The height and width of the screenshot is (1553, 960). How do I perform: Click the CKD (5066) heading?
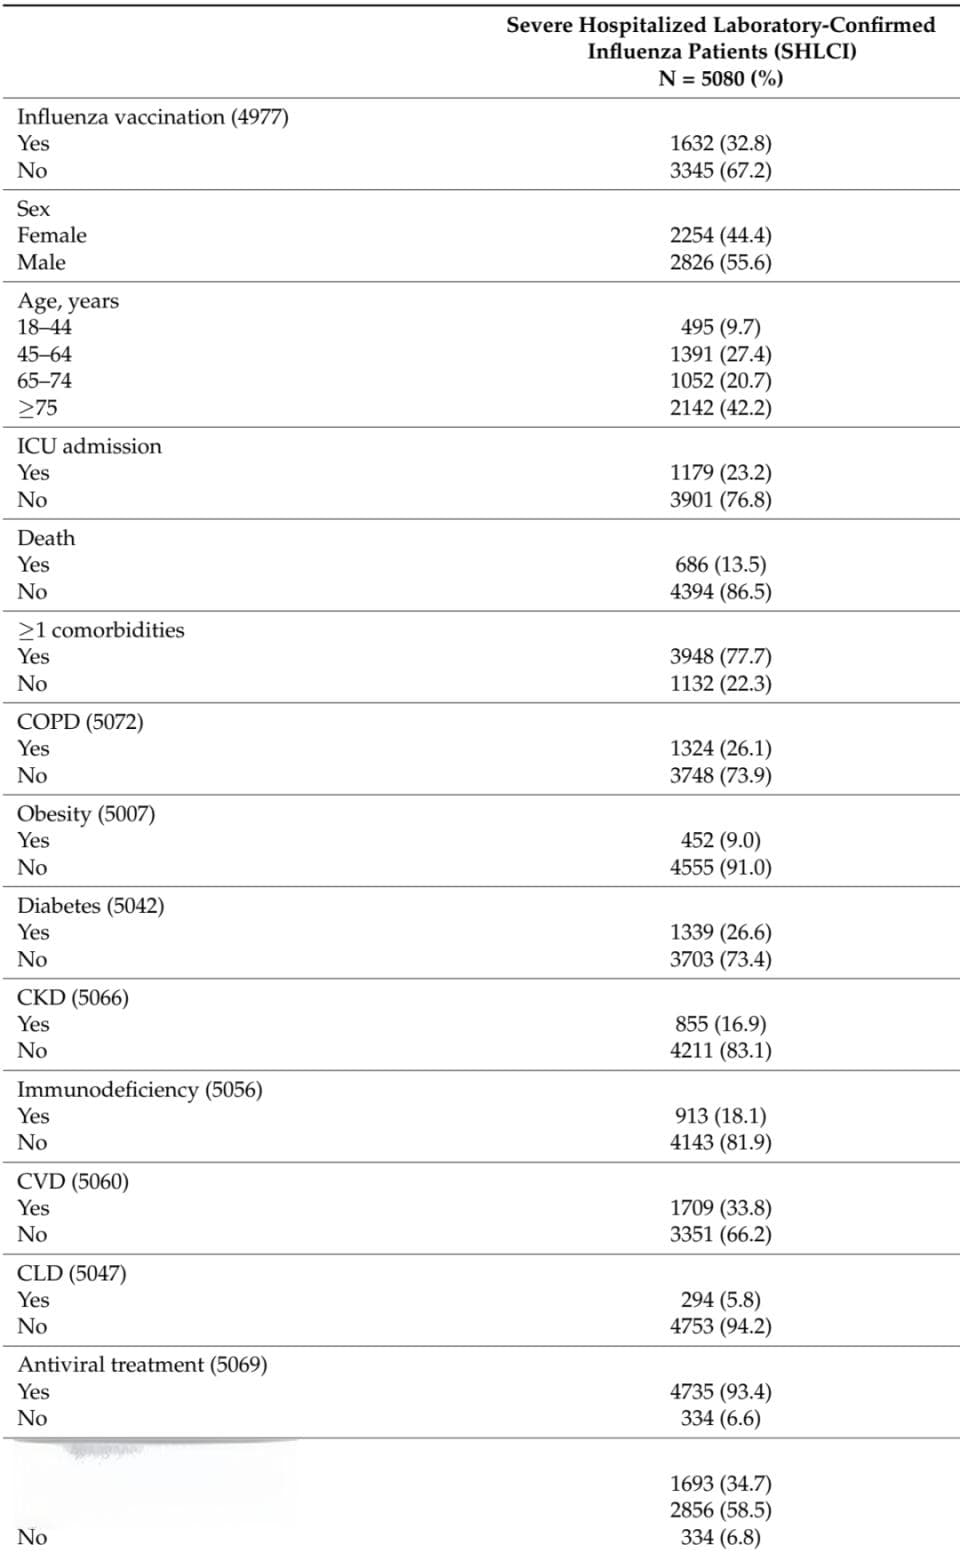73,998
